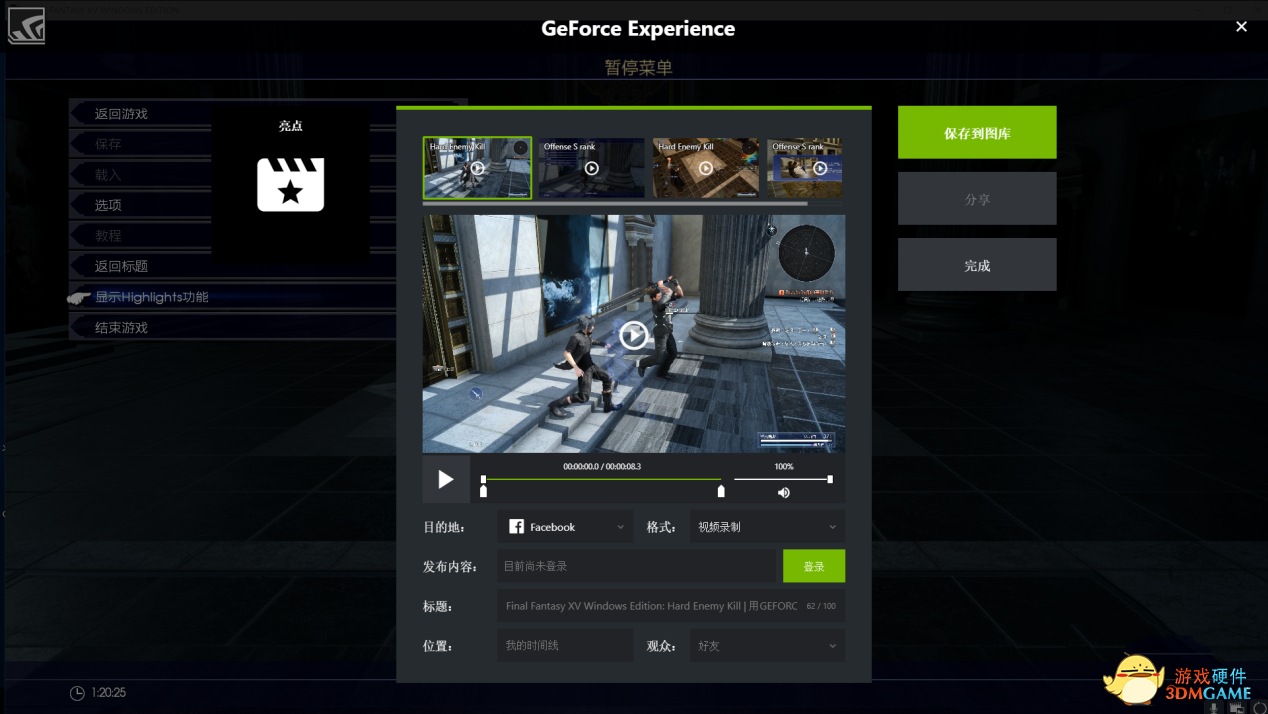
Task: Click the GeForce Experience logo icon
Action: pos(26,26)
